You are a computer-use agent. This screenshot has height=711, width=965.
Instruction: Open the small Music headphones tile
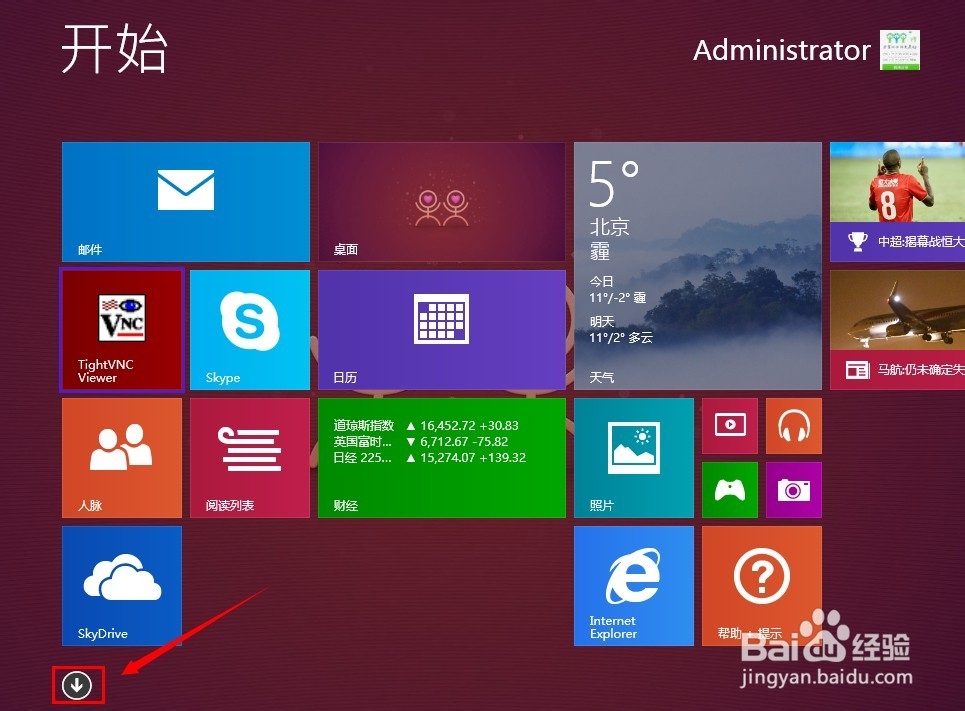coord(794,426)
